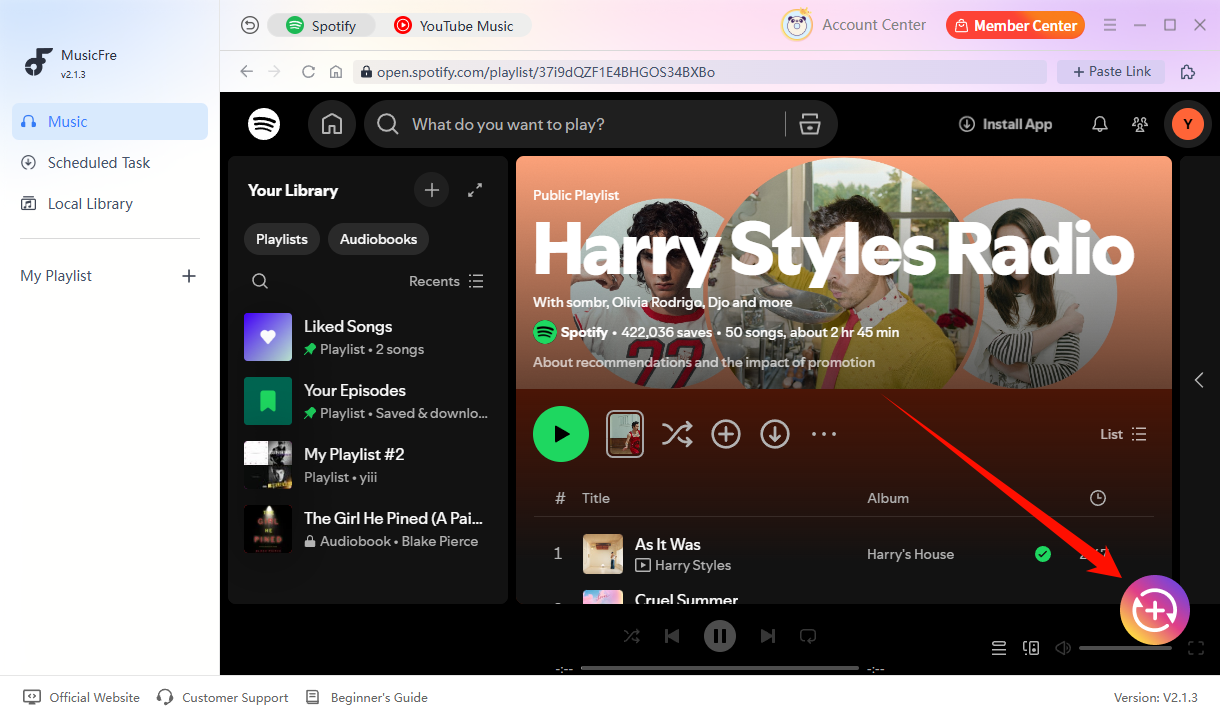Screen dimensions: 1220x720
Task: Click the playback progress bar
Action: tap(720, 668)
